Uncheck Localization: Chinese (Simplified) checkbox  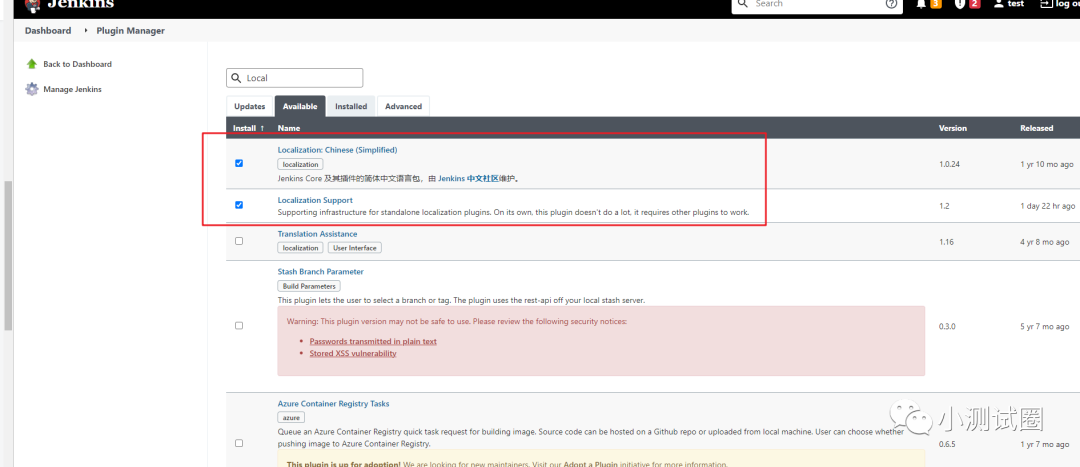(239, 163)
